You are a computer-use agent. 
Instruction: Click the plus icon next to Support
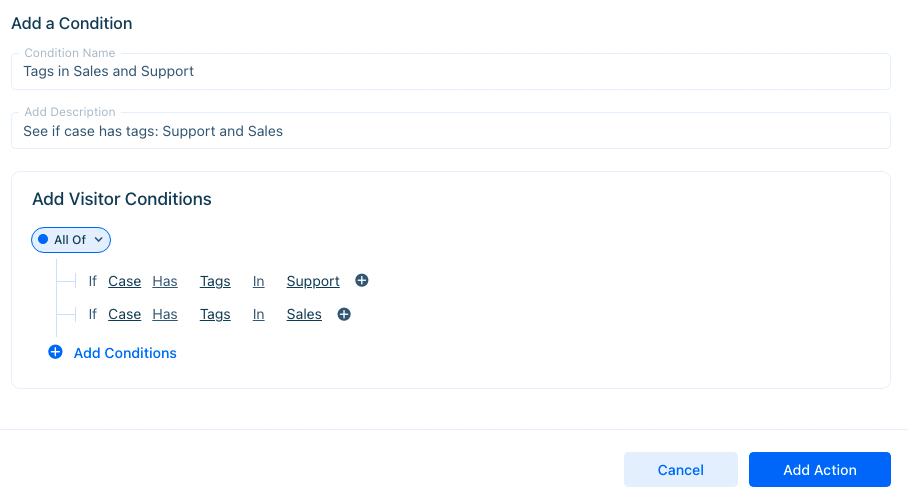point(362,281)
